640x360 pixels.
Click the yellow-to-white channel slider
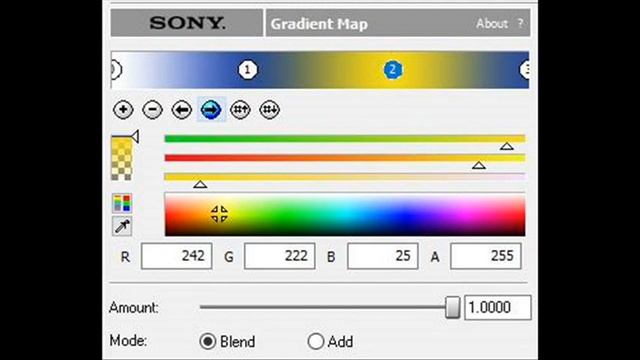[x=345, y=177]
